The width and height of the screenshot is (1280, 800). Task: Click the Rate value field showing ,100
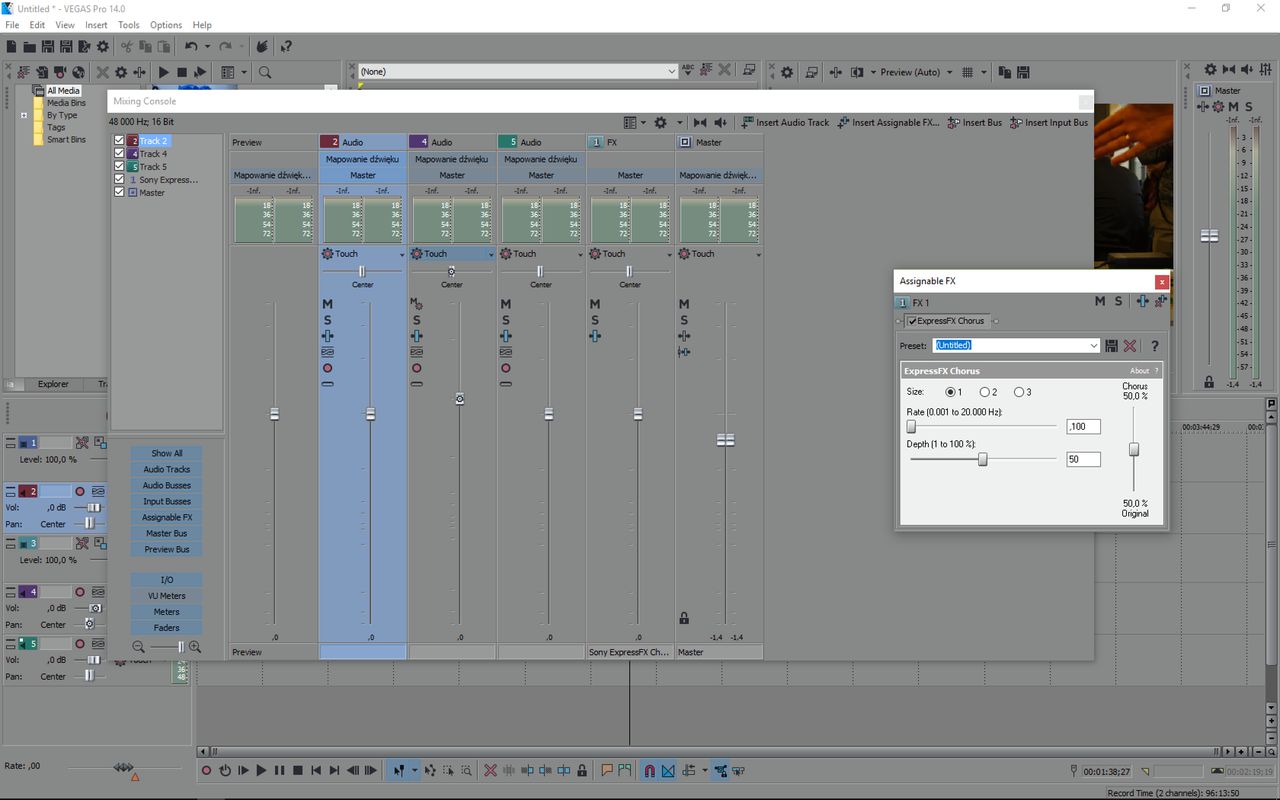1084,427
